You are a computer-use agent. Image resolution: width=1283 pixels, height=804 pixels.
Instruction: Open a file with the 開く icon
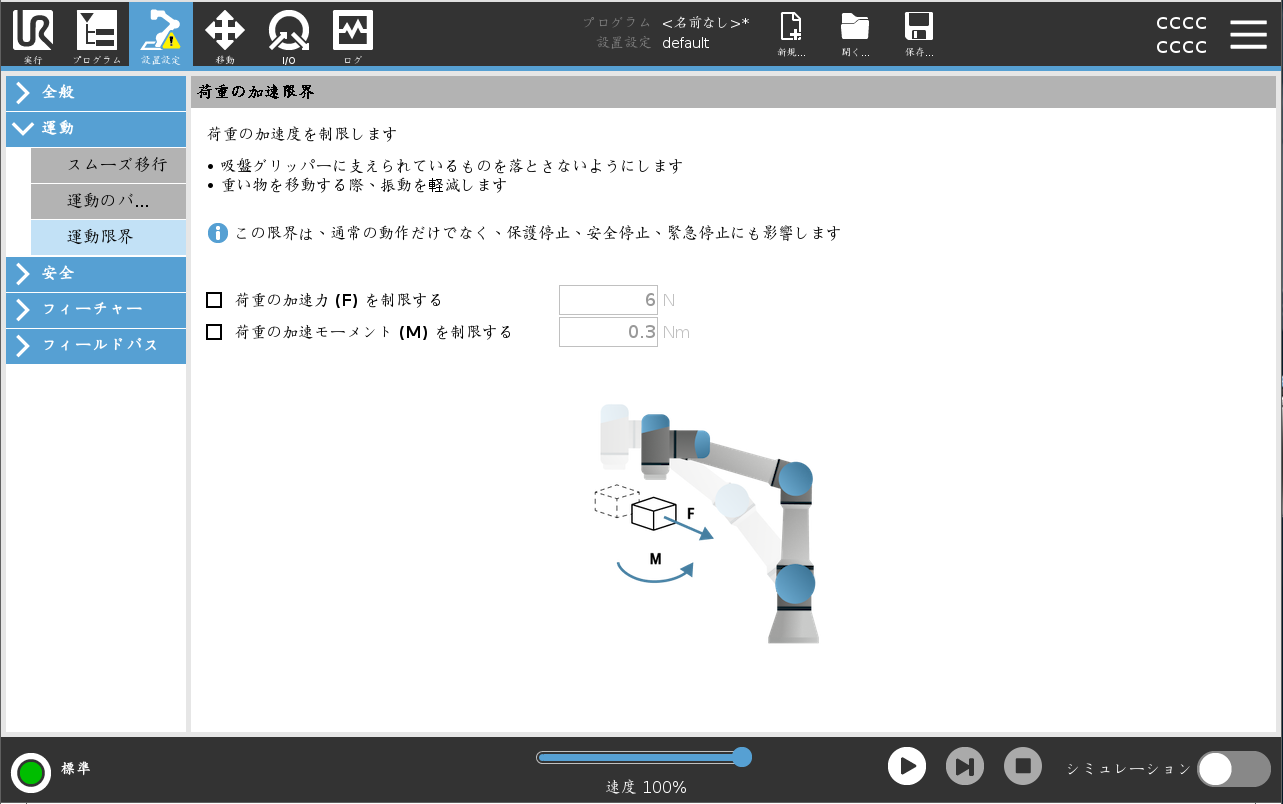(855, 34)
